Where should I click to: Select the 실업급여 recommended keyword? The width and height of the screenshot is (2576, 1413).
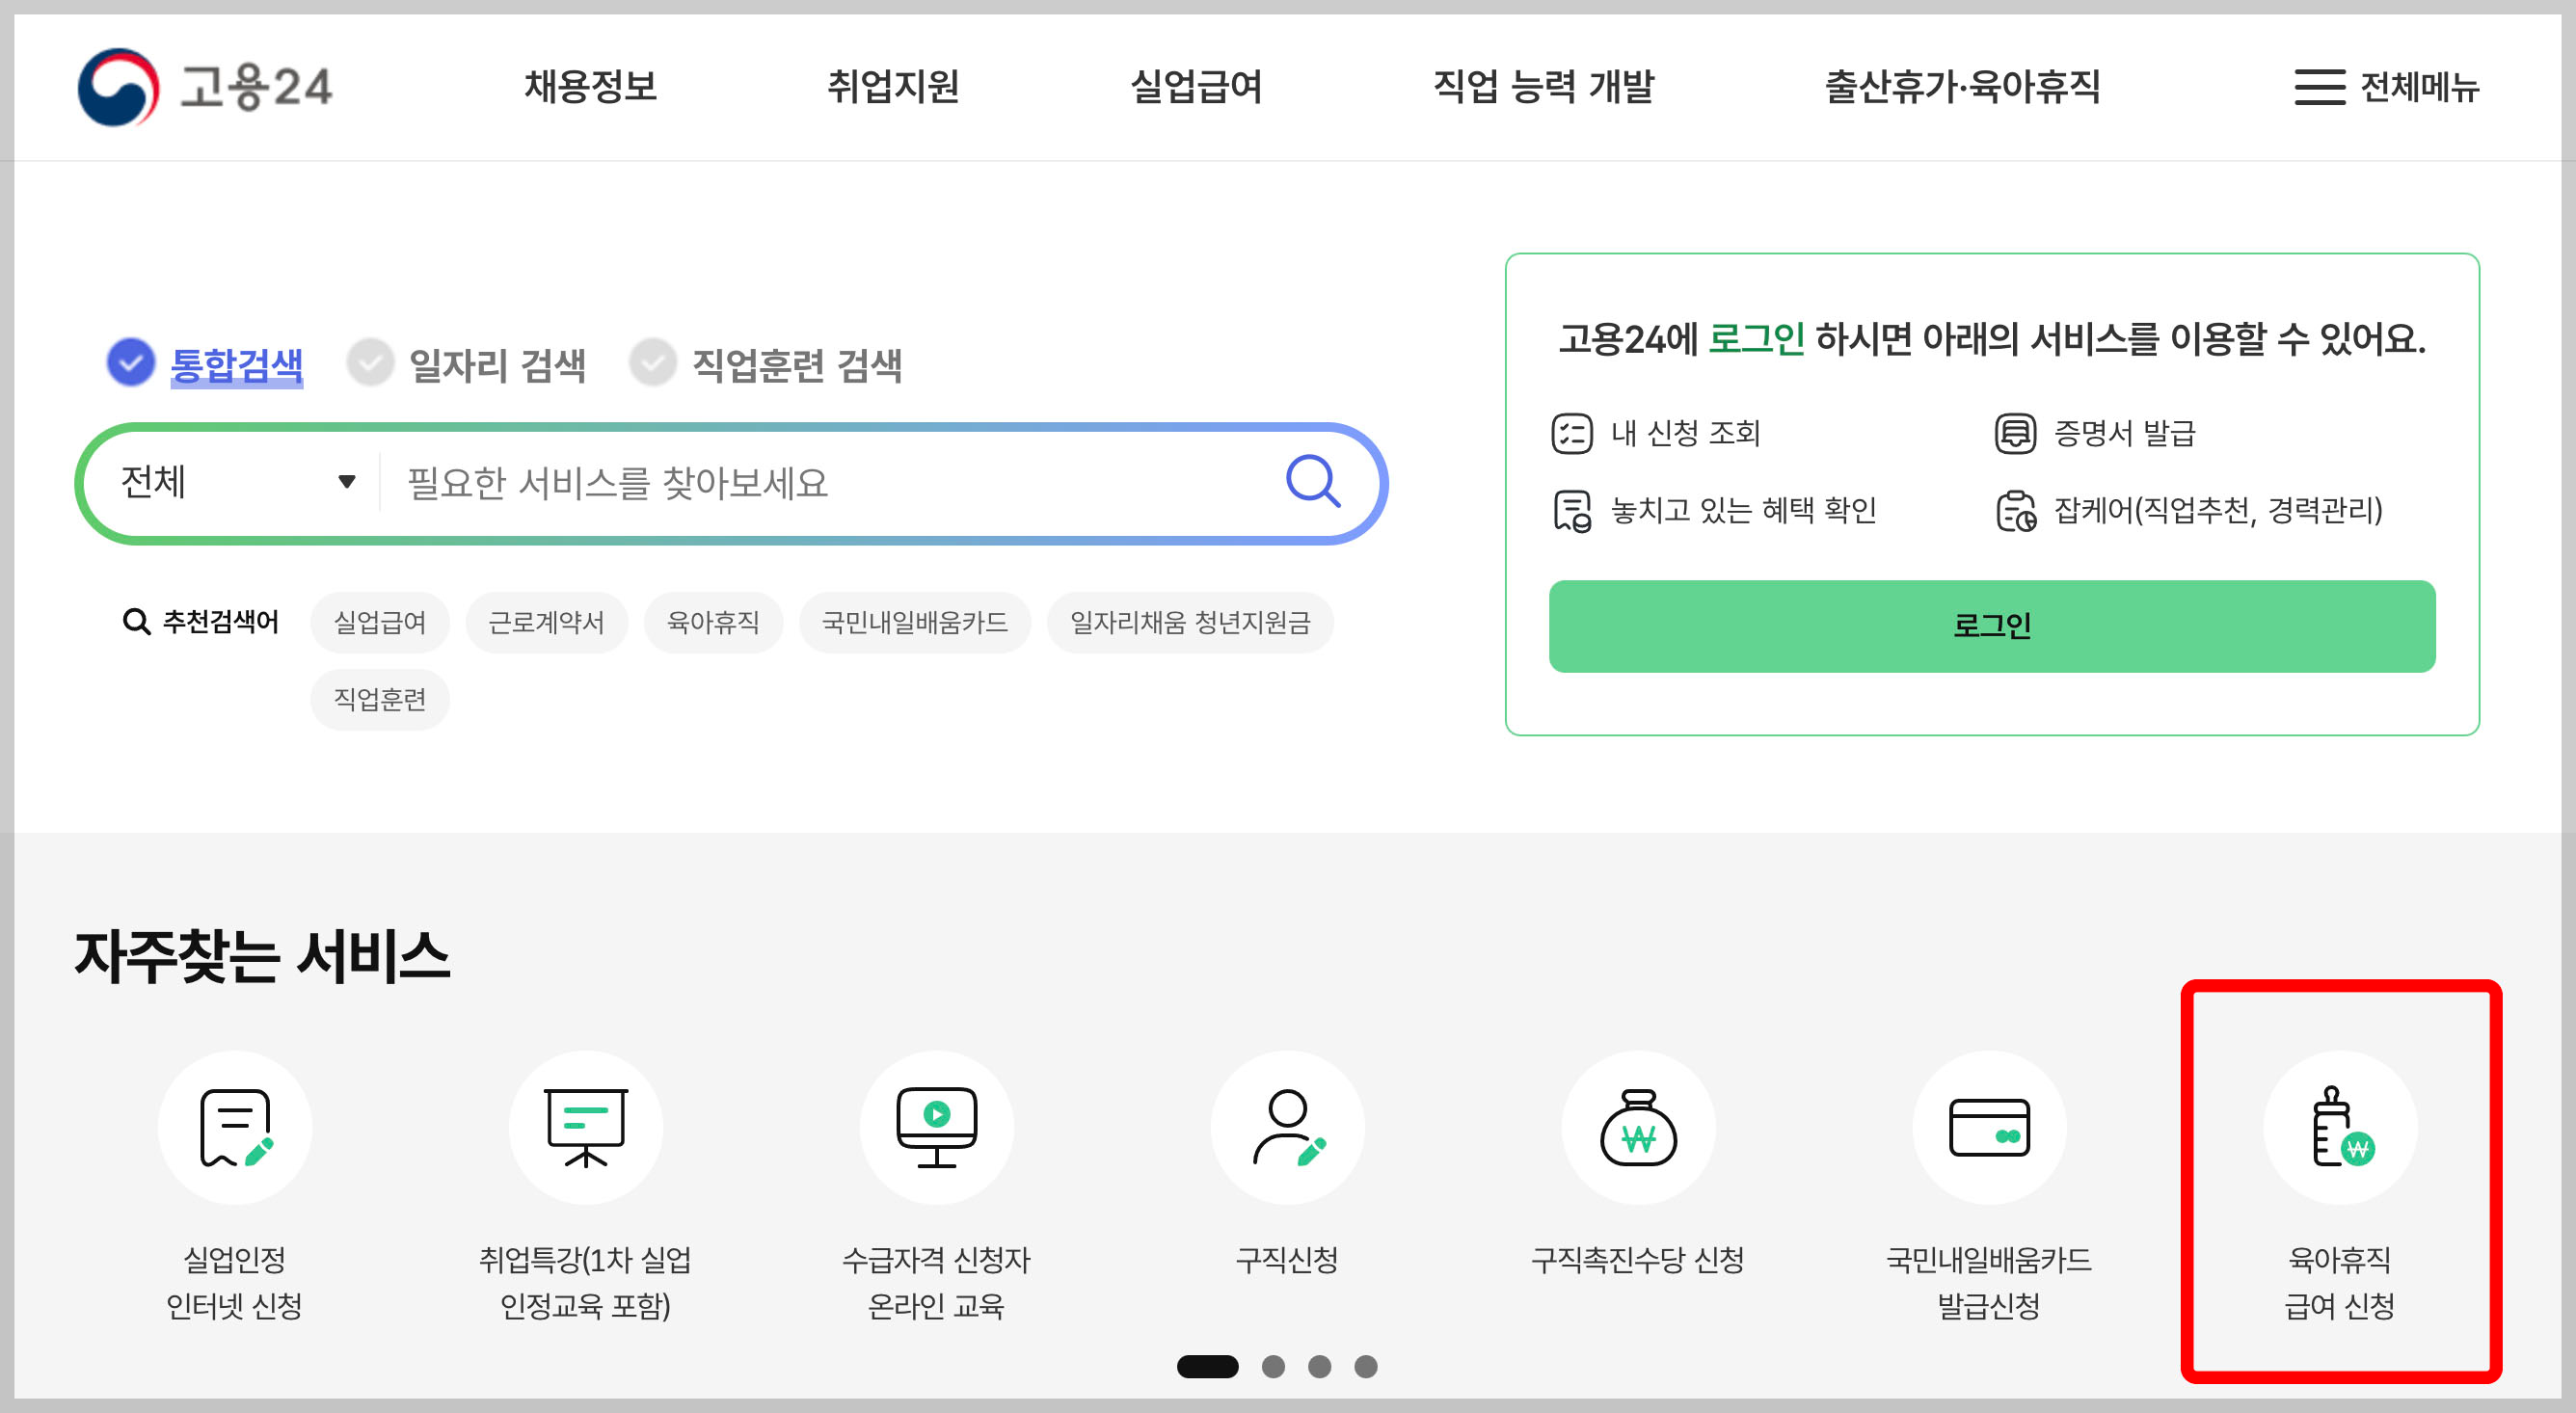(380, 622)
